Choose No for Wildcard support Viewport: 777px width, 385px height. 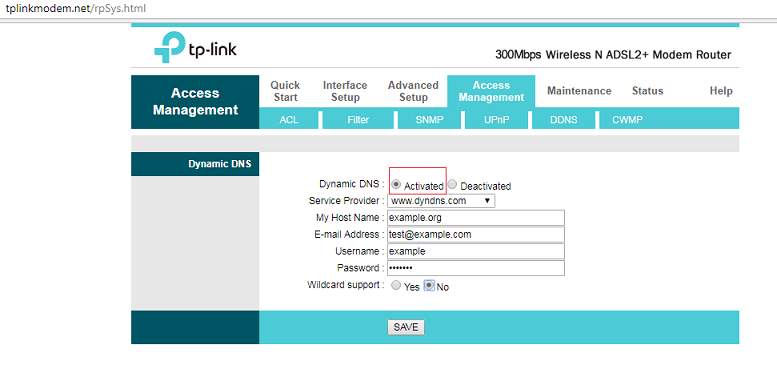click(429, 285)
